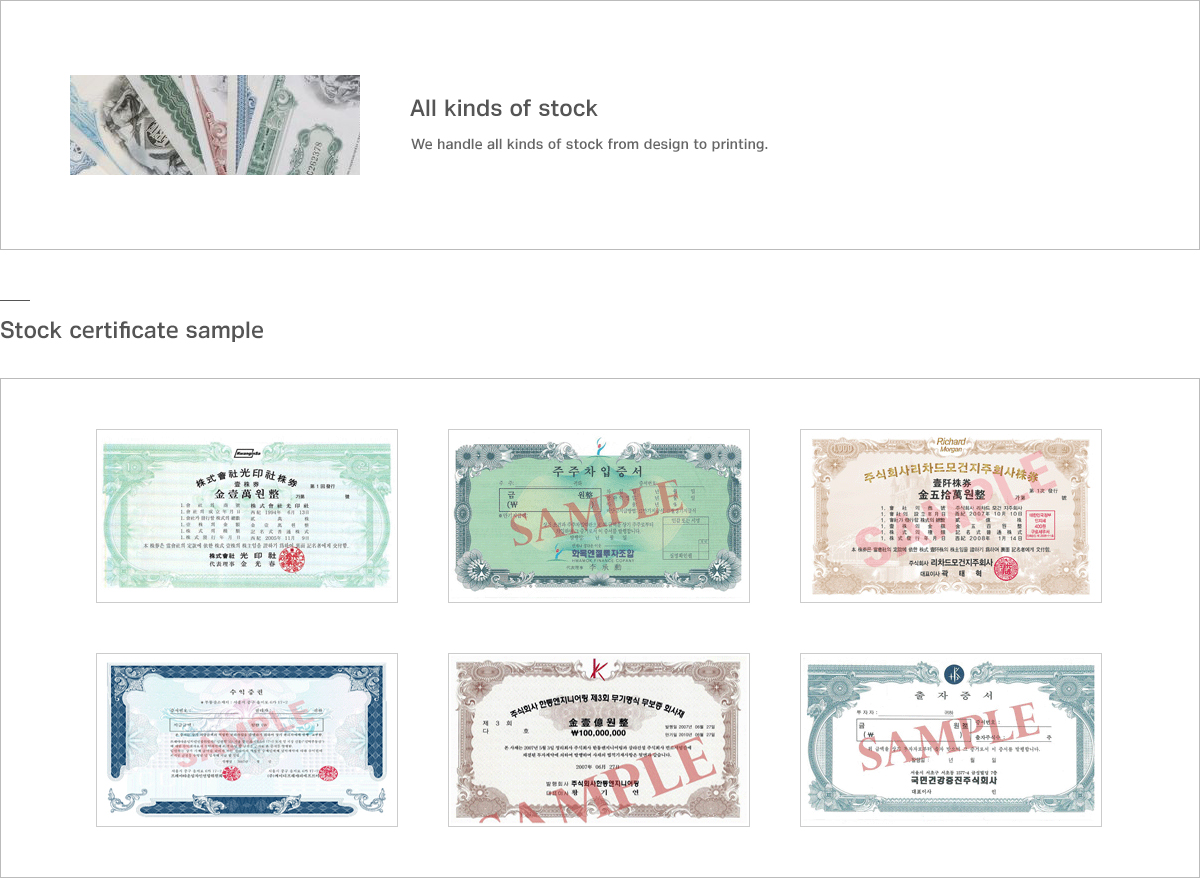Click the dancer figure logo atop the 주주차입증서 certificate

point(600,445)
